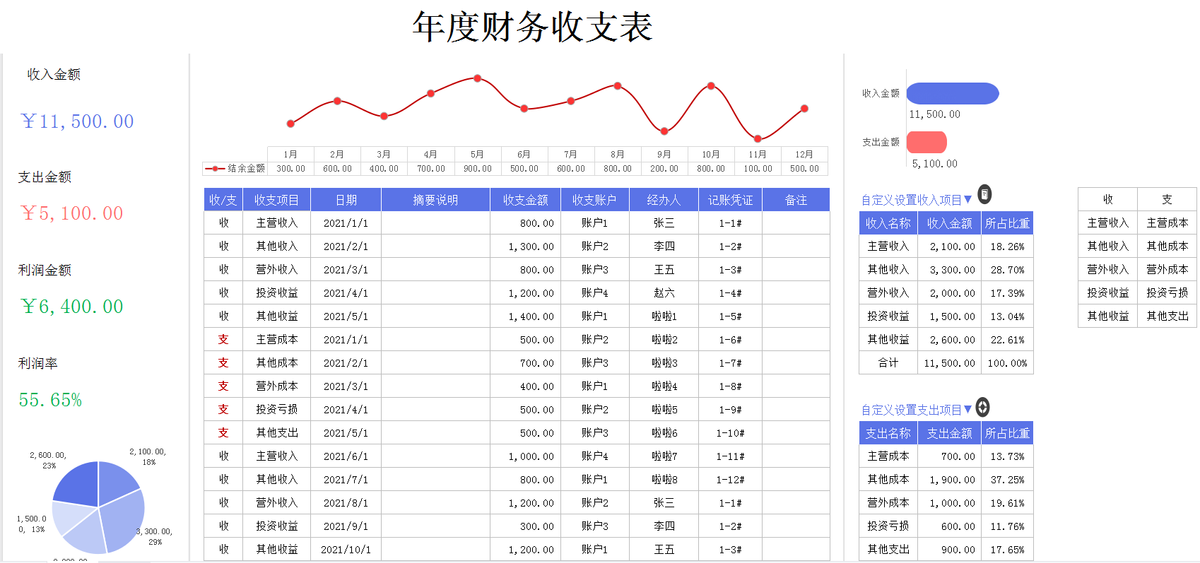The height and width of the screenshot is (563, 1200).
Task: Click the 收支项目 column header
Action: 277,200
